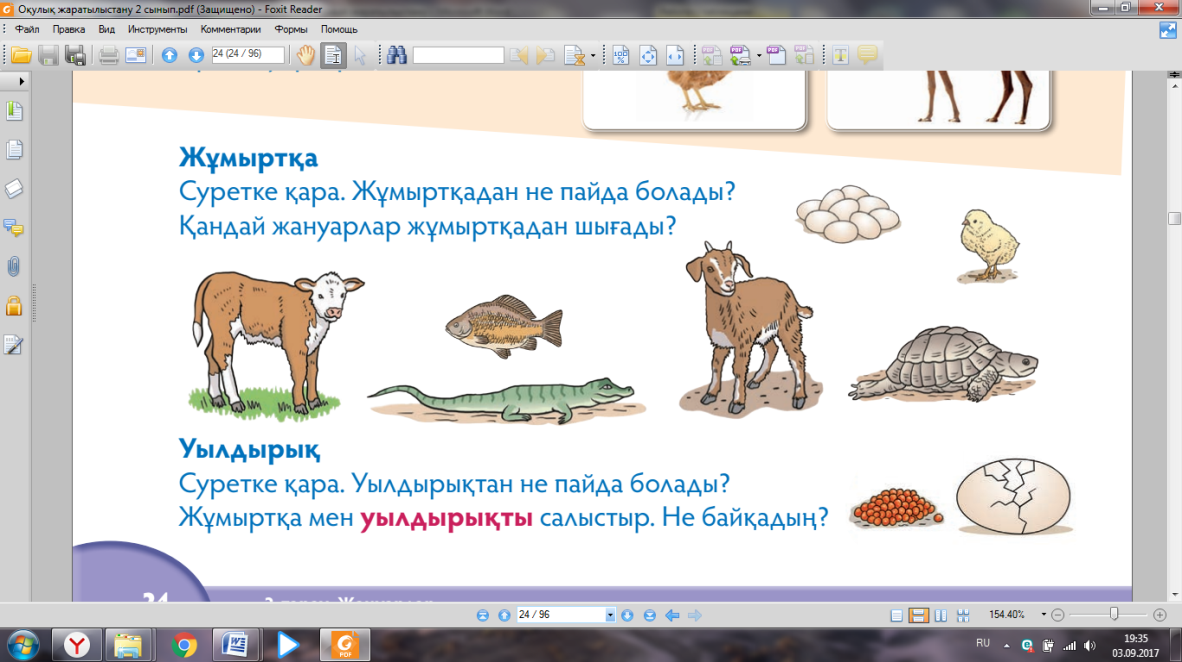Open a file with folder icon

click(x=21, y=55)
